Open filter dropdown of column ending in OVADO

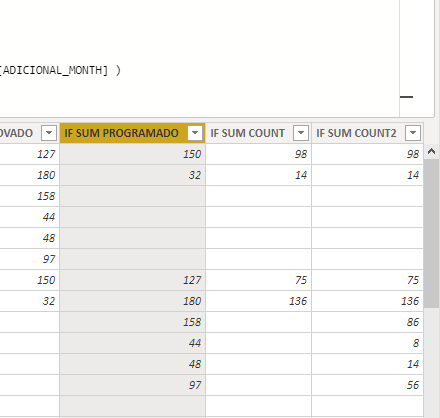(49, 133)
